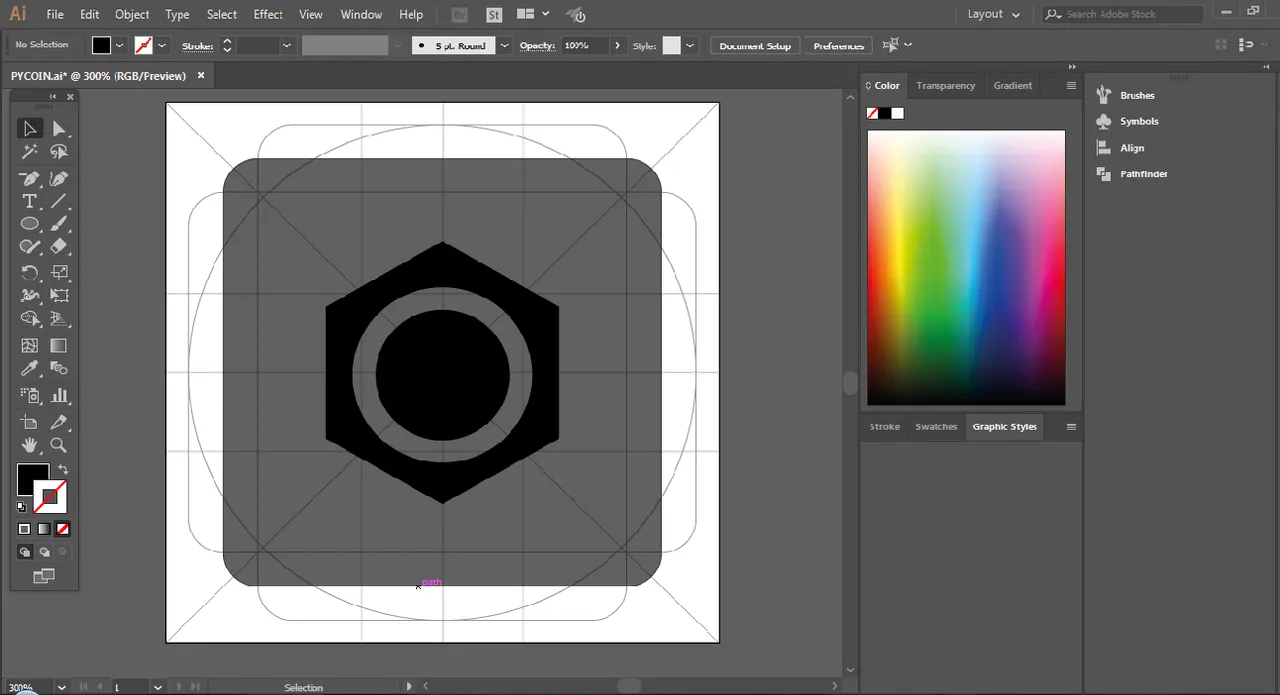The width and height of the screenshot is (1280, 695).
Task: Open Adobe Stock St icon
Action: tap(494, 15)
